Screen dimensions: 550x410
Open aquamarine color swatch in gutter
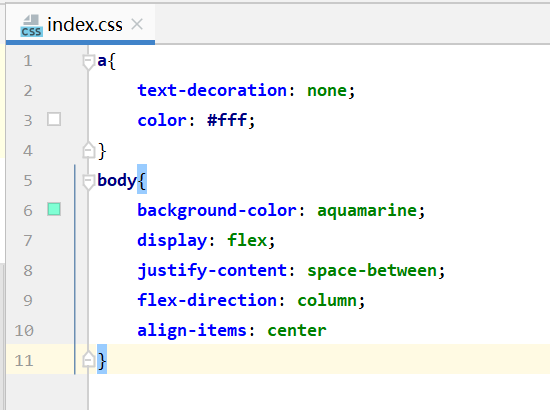click(54, 209)
